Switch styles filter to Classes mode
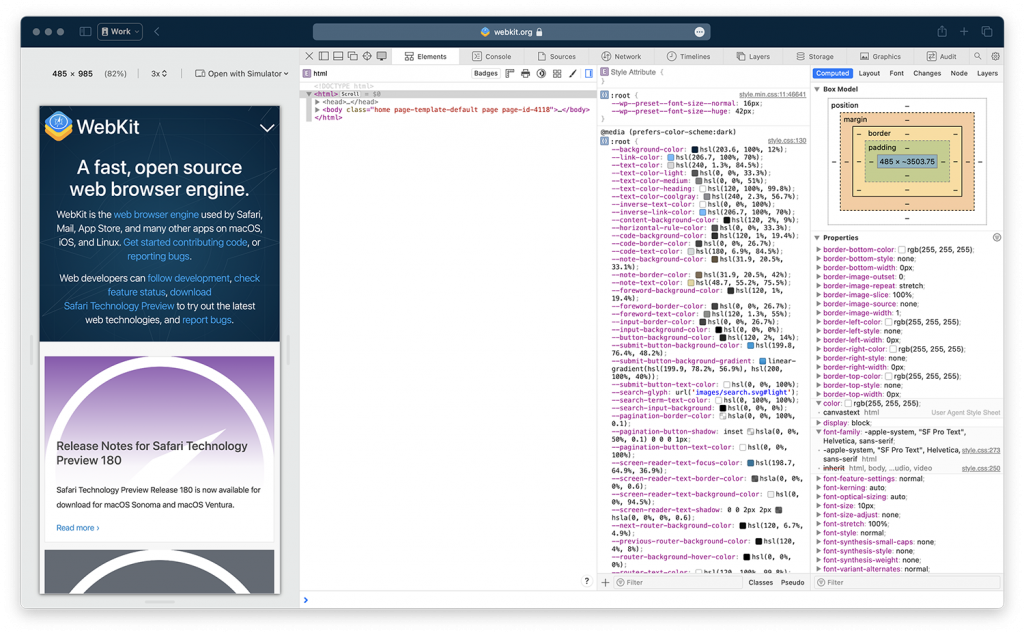1024x633 pixels. [x=761, y=581]
